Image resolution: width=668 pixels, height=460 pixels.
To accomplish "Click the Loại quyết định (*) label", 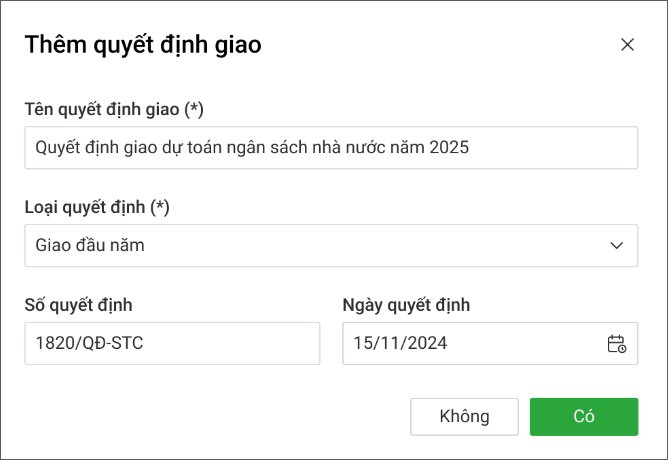I will (x=97, y=207).
